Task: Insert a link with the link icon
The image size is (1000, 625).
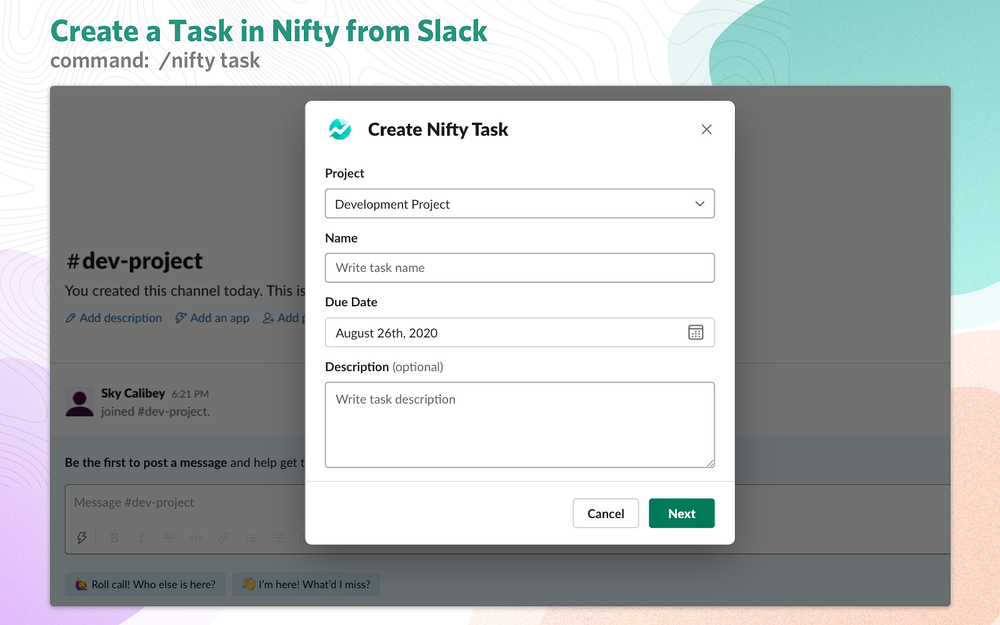Action: coord(223,538)
